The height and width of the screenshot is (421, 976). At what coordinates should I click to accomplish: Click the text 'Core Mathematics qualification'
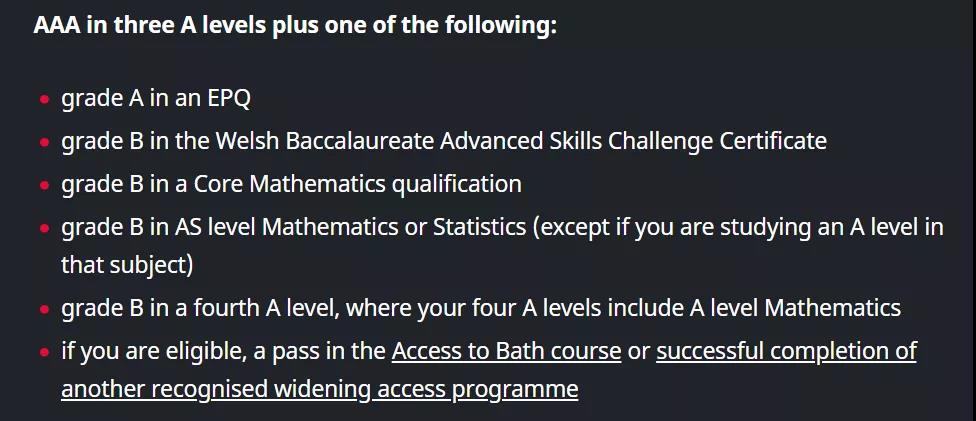click(357, 184)
